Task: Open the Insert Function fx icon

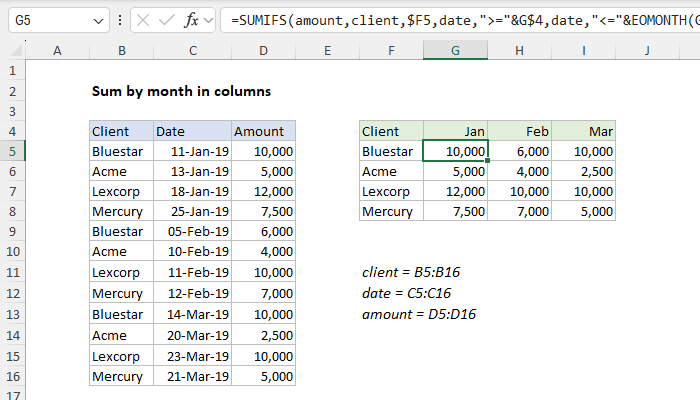Action: click(191, 20)
